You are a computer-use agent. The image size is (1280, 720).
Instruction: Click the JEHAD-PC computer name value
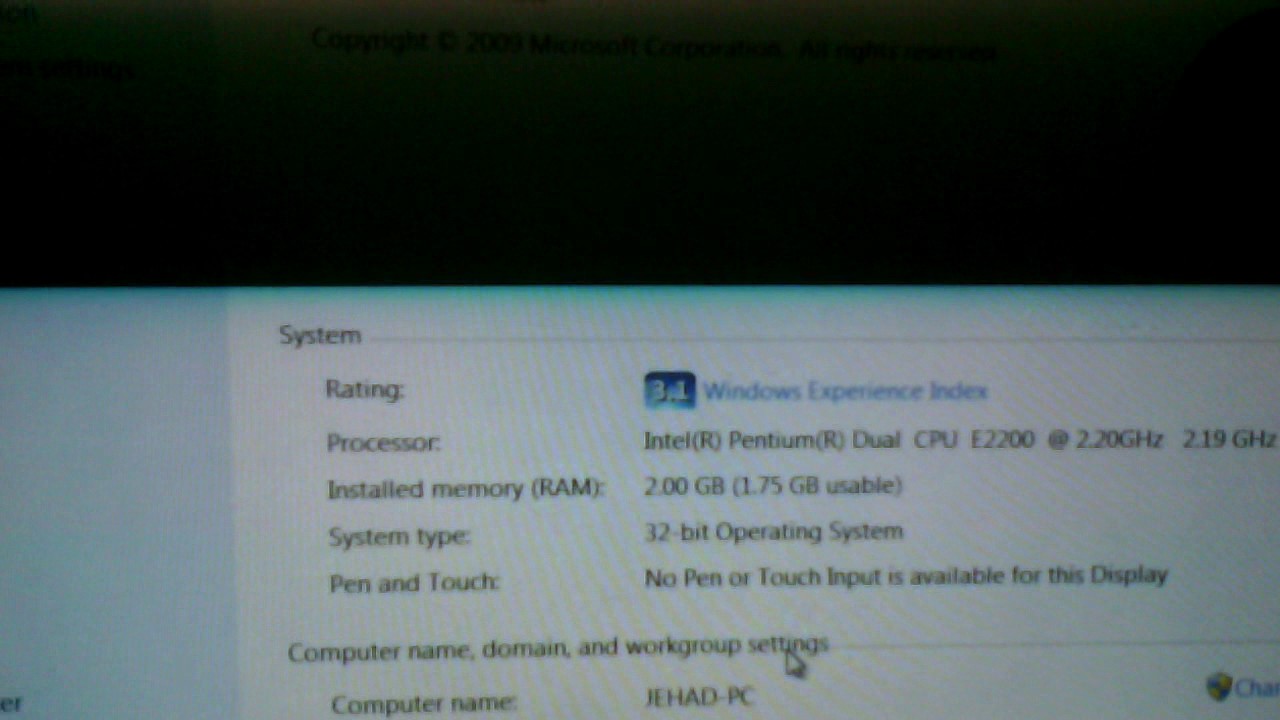(699, 697)
